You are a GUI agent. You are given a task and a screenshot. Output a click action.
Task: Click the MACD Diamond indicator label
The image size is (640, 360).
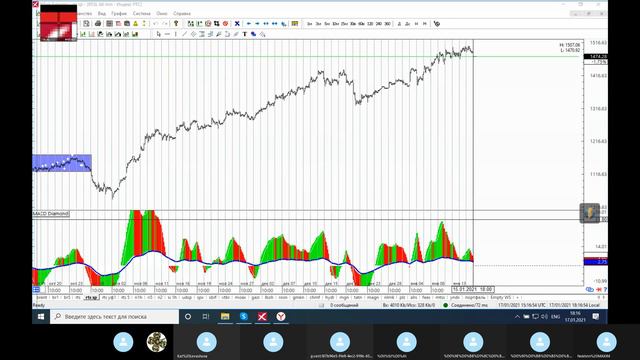(51, 214)
